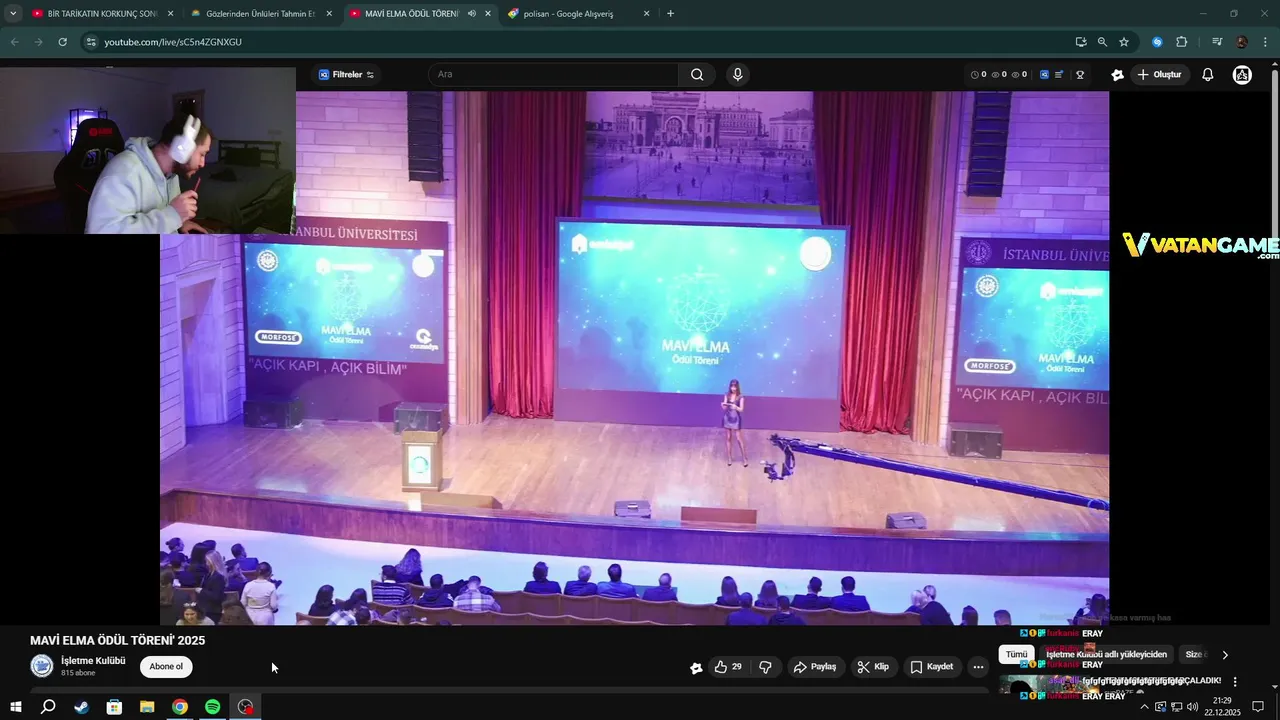Open the Windows notification center

(1258, 707)
